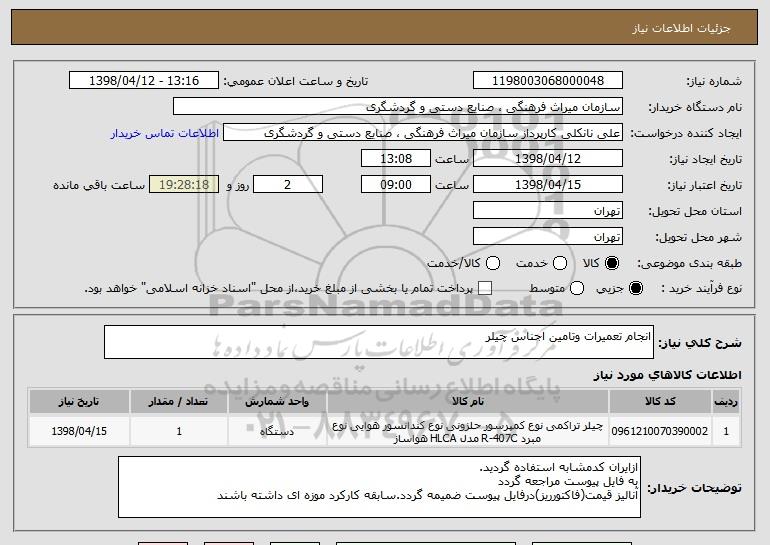Click the نام کالا column header
This screenshot has width=770, height=545.
(468, 402)
